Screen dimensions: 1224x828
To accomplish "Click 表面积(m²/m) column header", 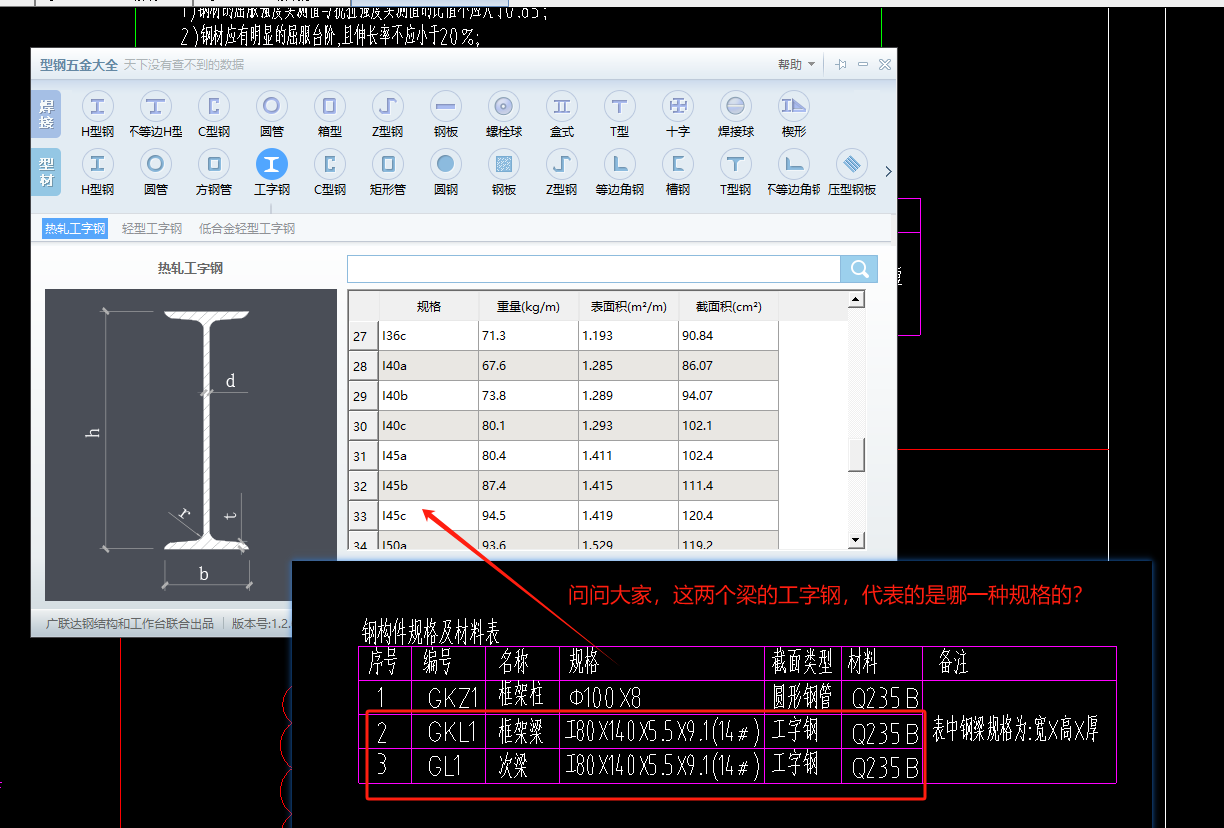I will (628, 307).
